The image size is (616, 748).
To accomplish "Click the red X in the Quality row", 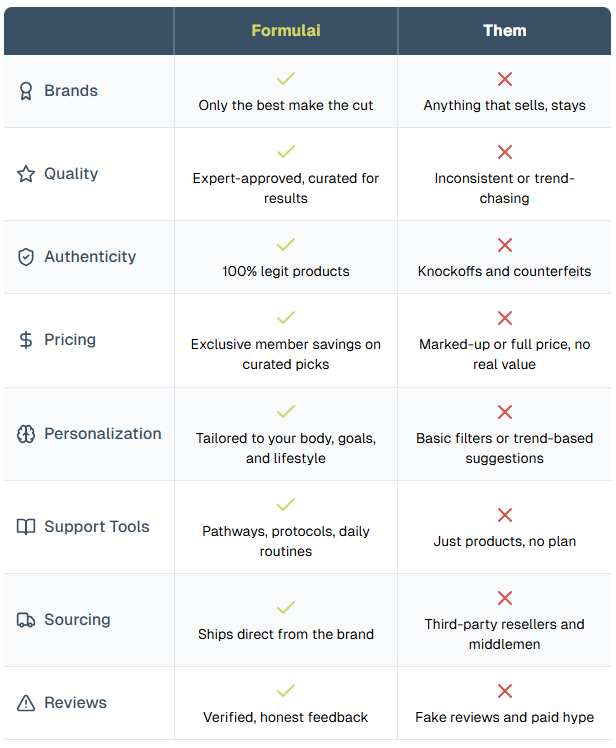I will [504, 152].
